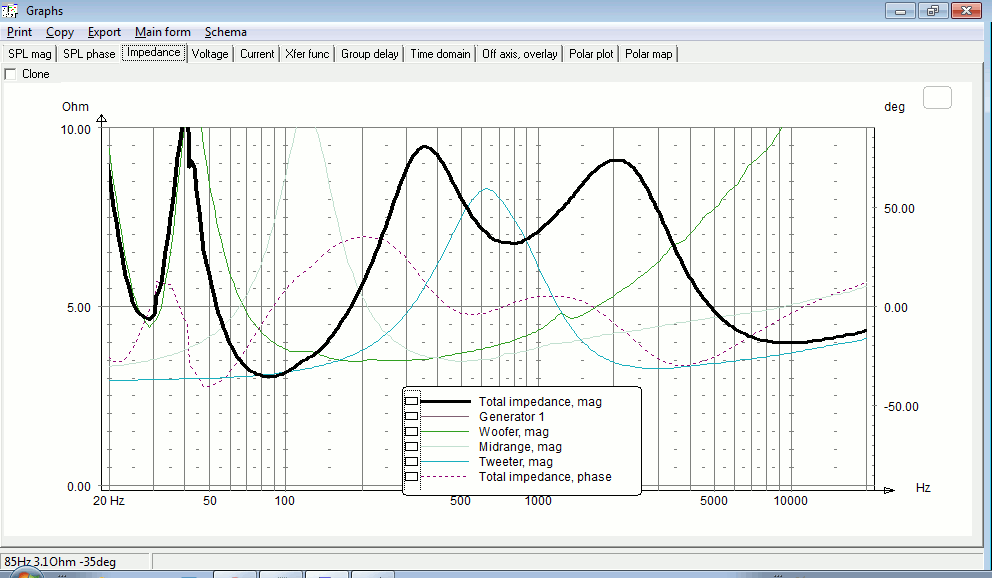The height and width of the screenshot is (578, 992).
Task: Toggle the Total impedance, phase legend checkbox
Action: 411,477
